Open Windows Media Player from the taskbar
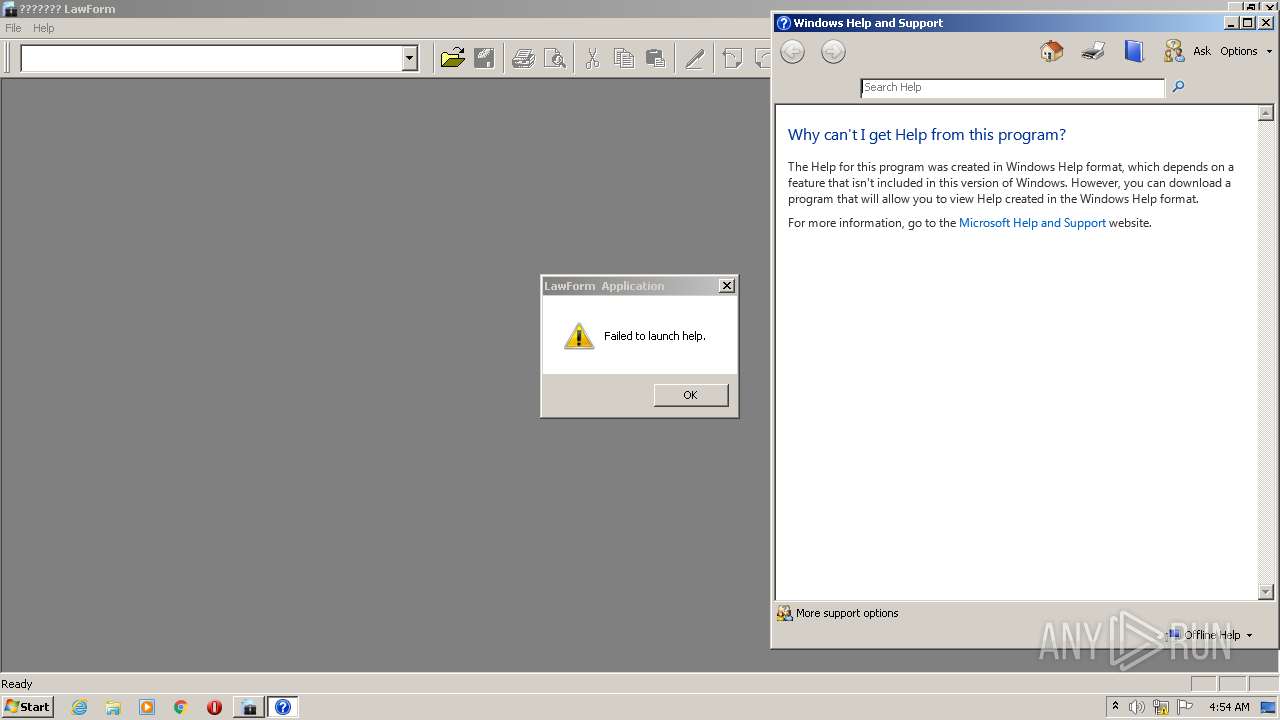Image resolution: width=1280 pixels, height=720 pixels. click(x=147, y=707)
